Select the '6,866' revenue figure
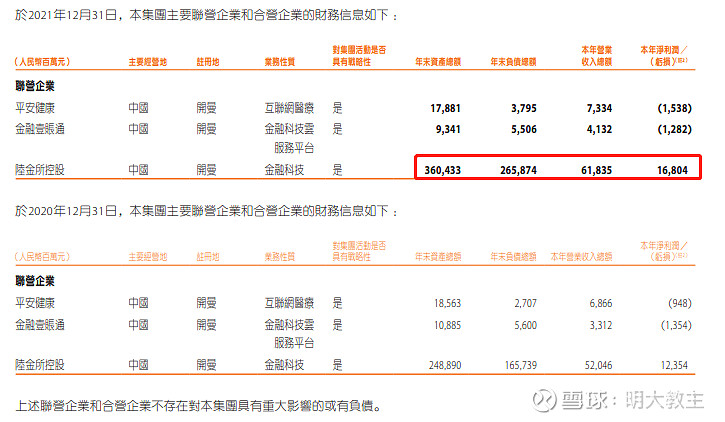This screenshot has width=725, height=422. click(x=601, y=303)
